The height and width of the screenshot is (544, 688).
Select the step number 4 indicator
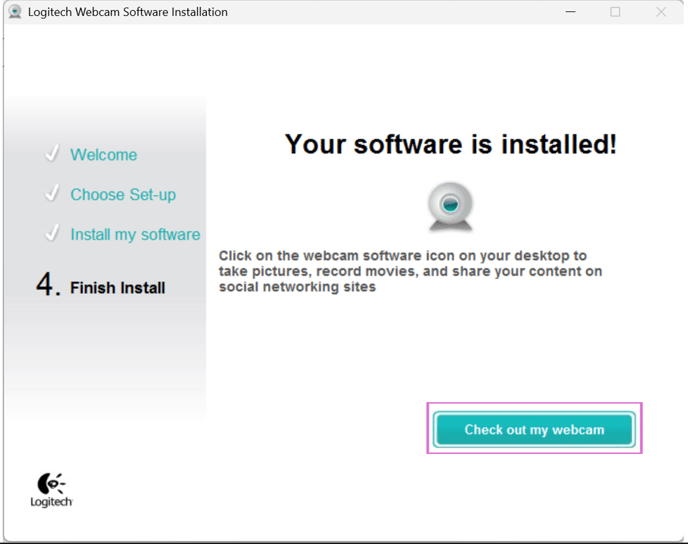click(x=47, y=286)
